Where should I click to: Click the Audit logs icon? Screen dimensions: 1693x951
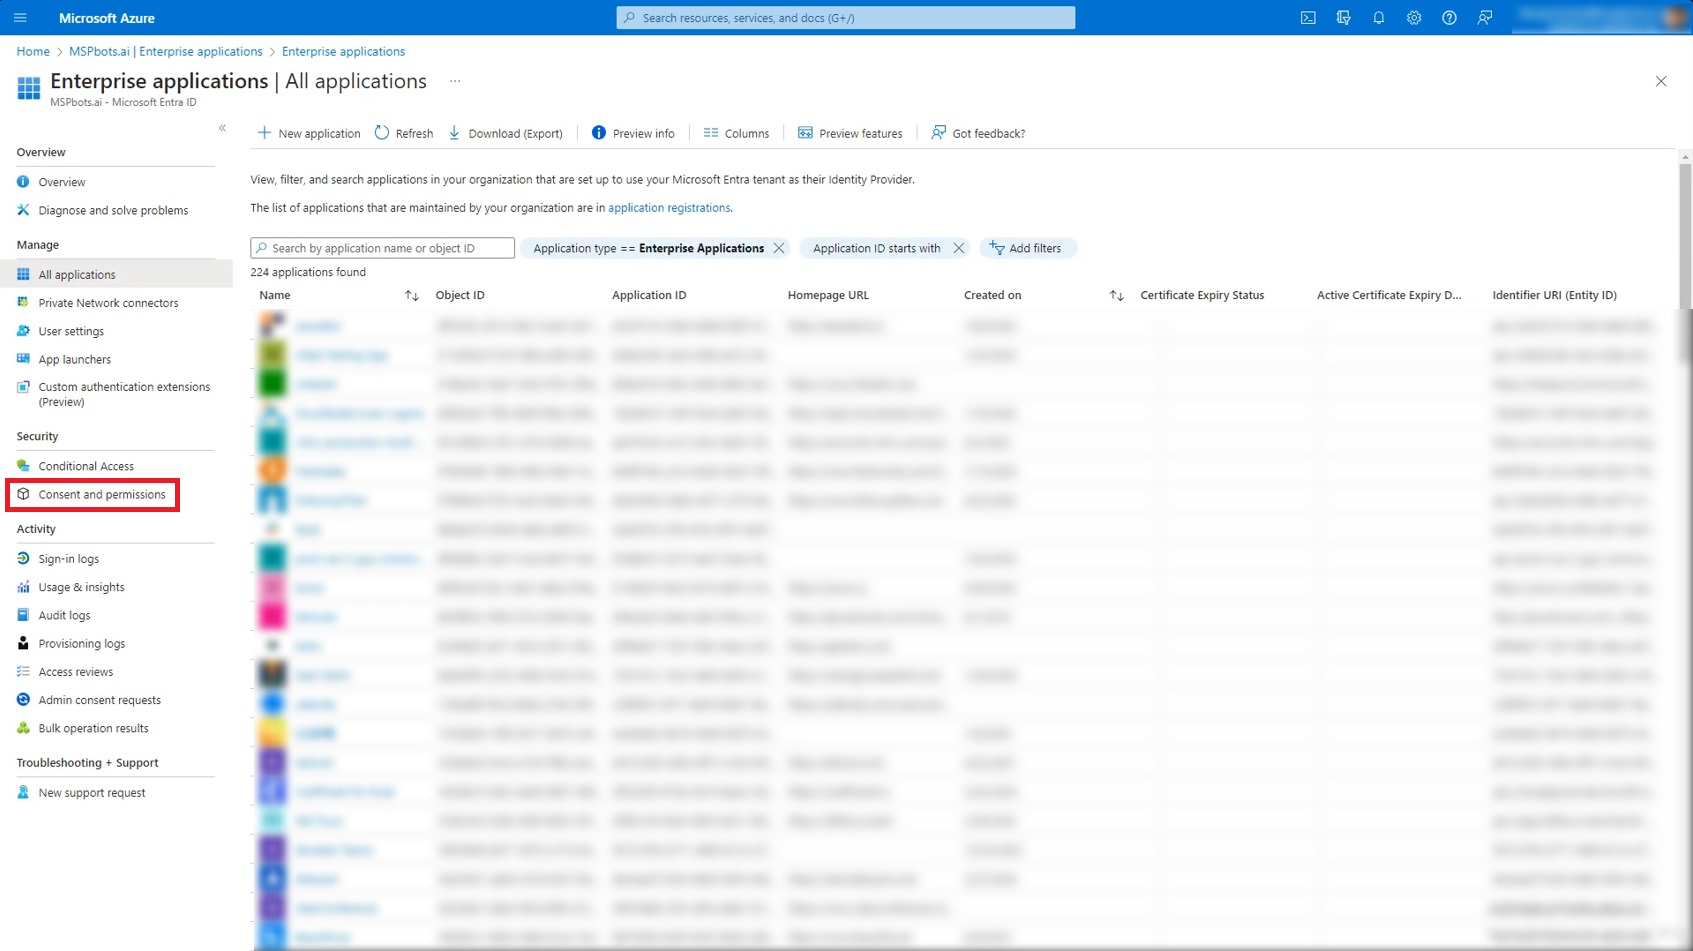tap(23, 614)
